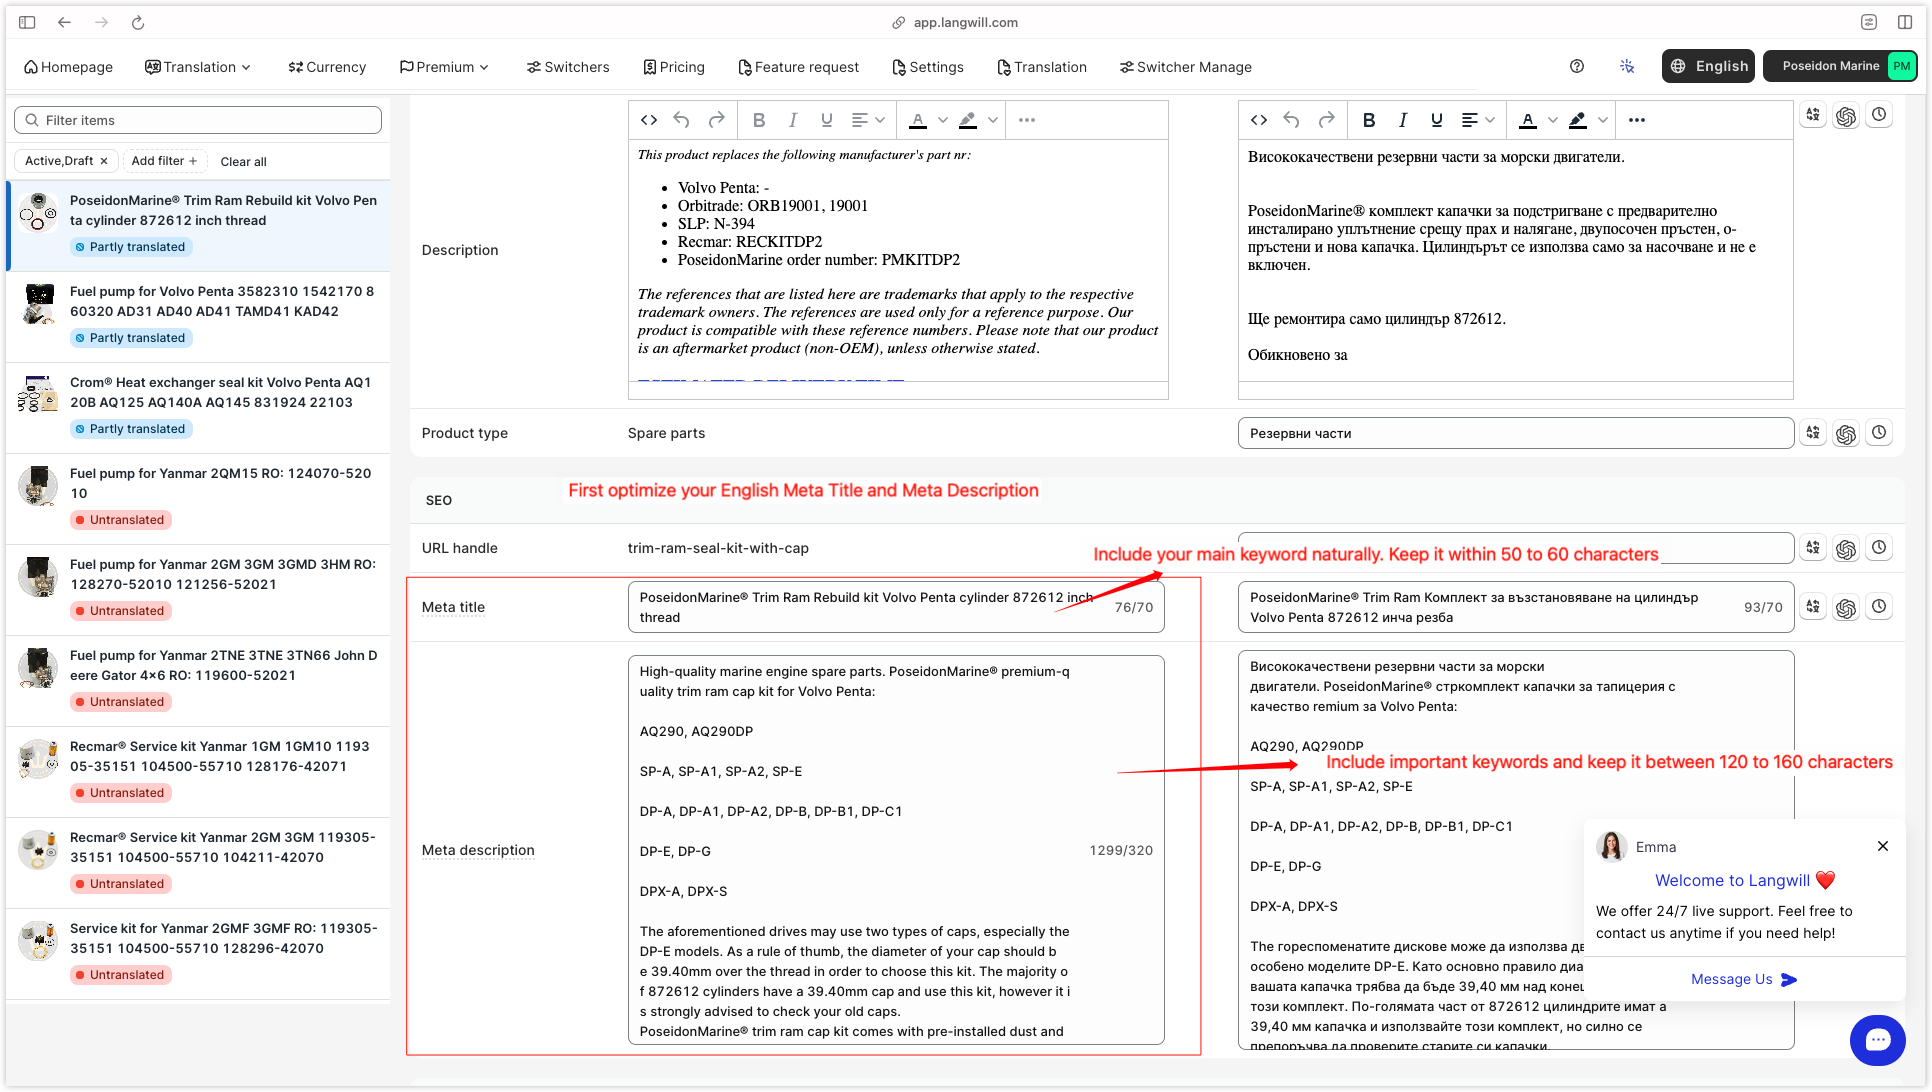Redo in the left description editor
Screen dimensions: 1932x1092
point(716,120)
